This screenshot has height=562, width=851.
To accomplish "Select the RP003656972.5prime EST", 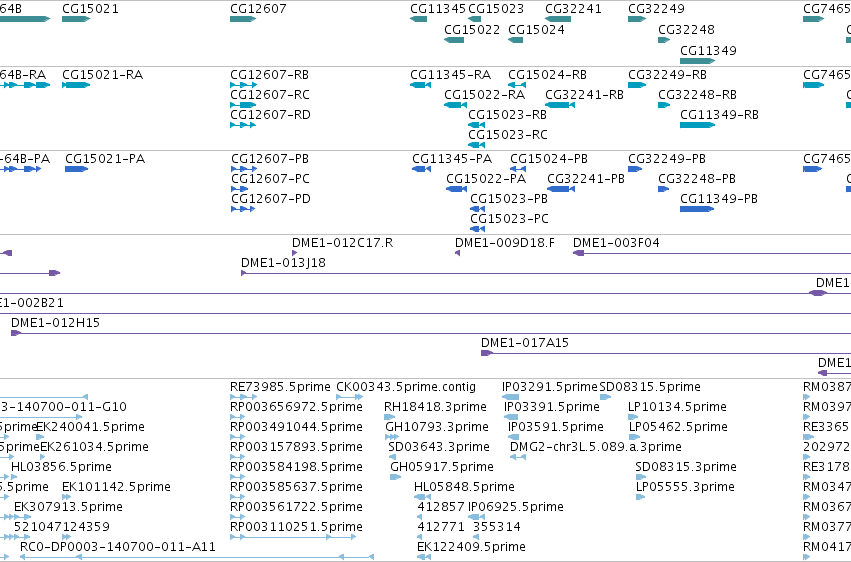I will [238, 417].
